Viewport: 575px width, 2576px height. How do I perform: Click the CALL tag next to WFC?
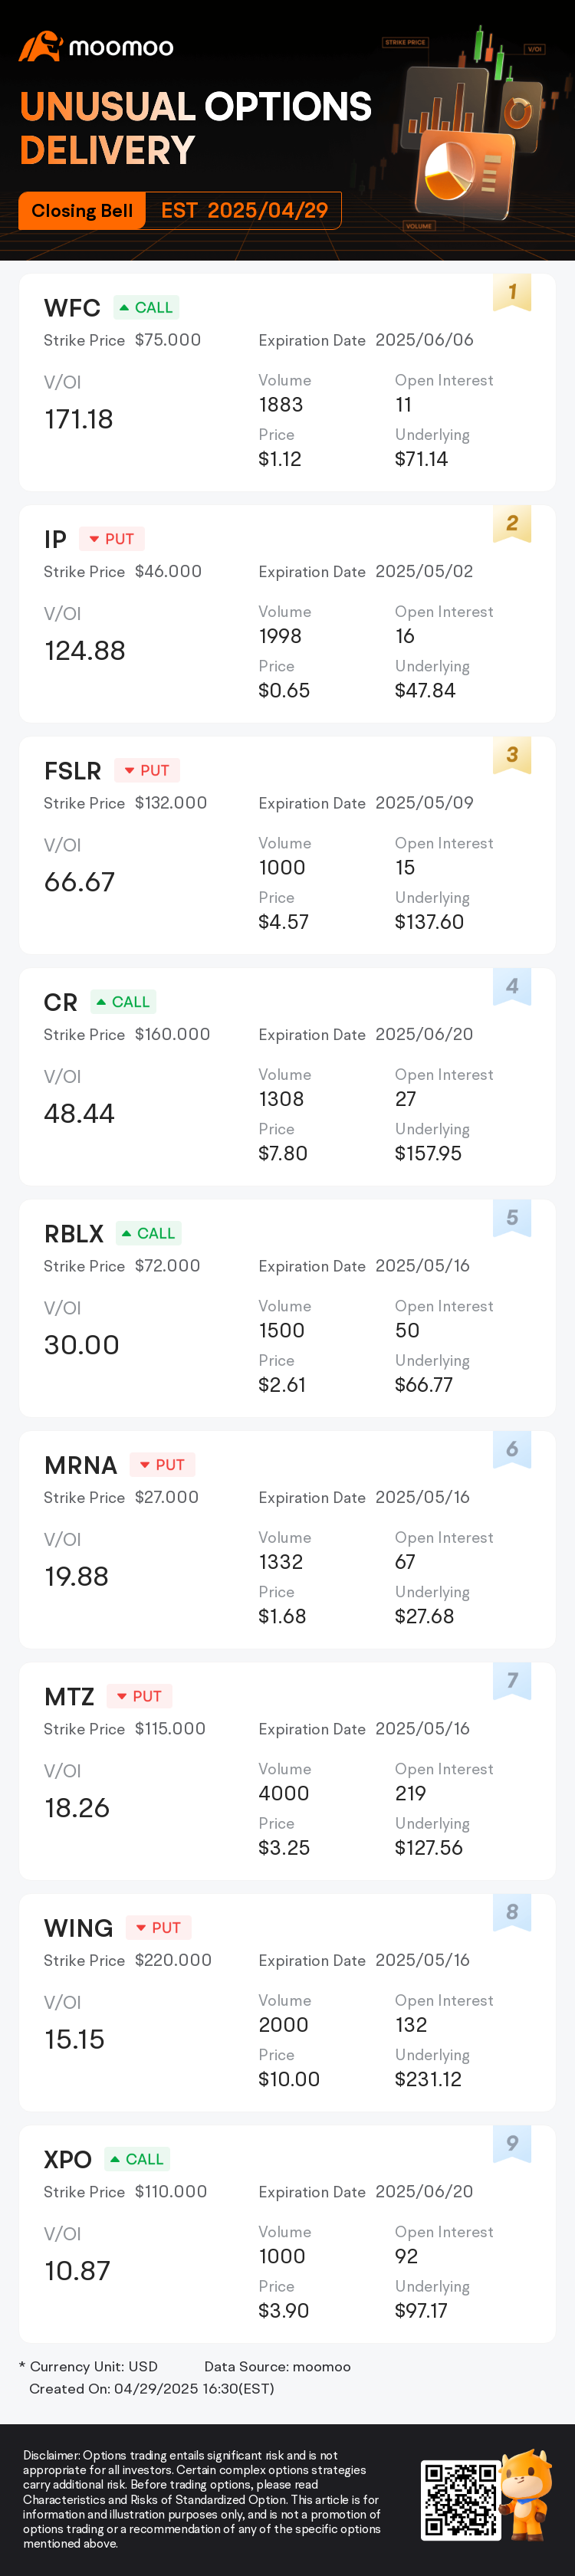click(x=146, y=308)
